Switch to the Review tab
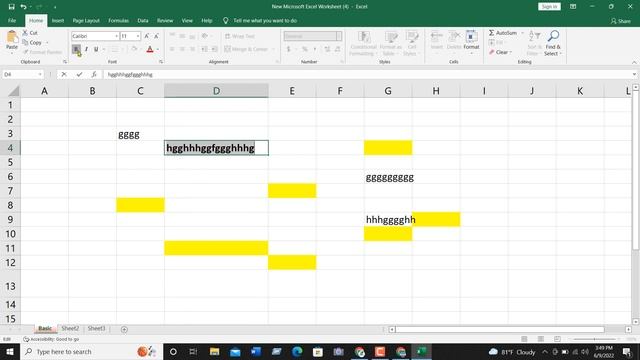This screenshot has width=640, height=360. click(165, 20)
